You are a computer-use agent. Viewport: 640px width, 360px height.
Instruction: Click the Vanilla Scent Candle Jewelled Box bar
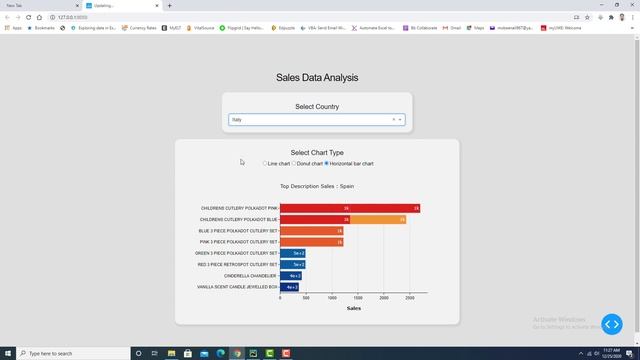pyautogui.click(x=289, y=287)
